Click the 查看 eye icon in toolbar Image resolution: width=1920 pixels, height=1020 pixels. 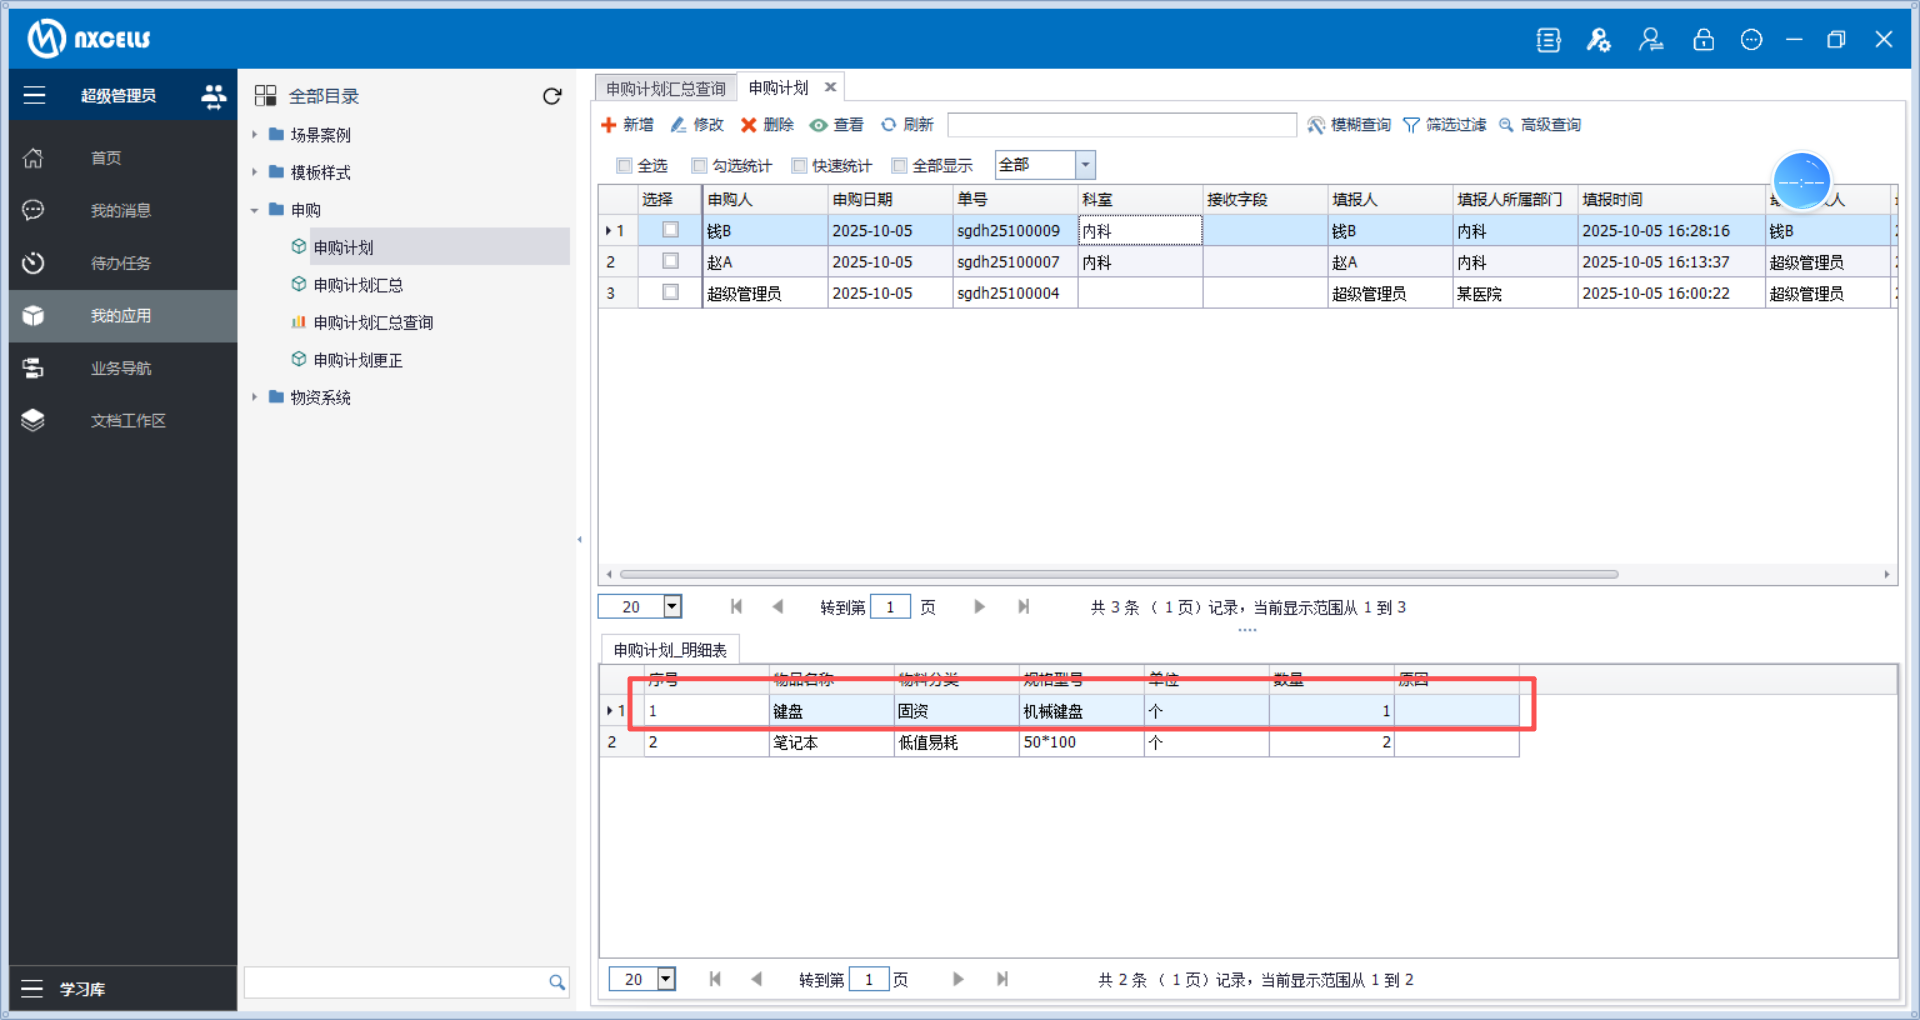point(819,125)
